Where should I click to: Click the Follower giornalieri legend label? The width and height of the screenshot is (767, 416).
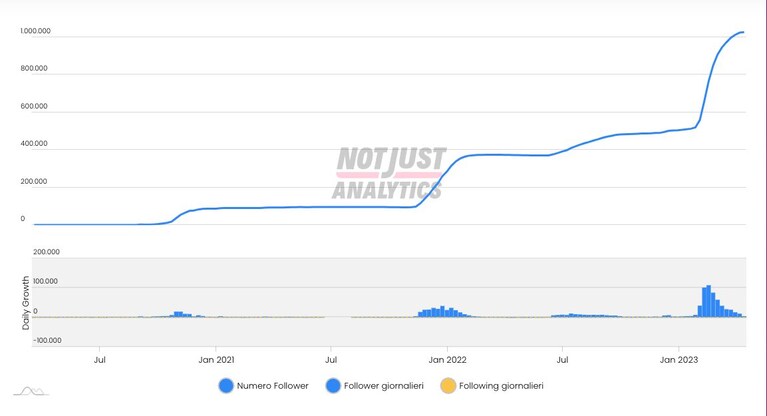click(384, 386)
